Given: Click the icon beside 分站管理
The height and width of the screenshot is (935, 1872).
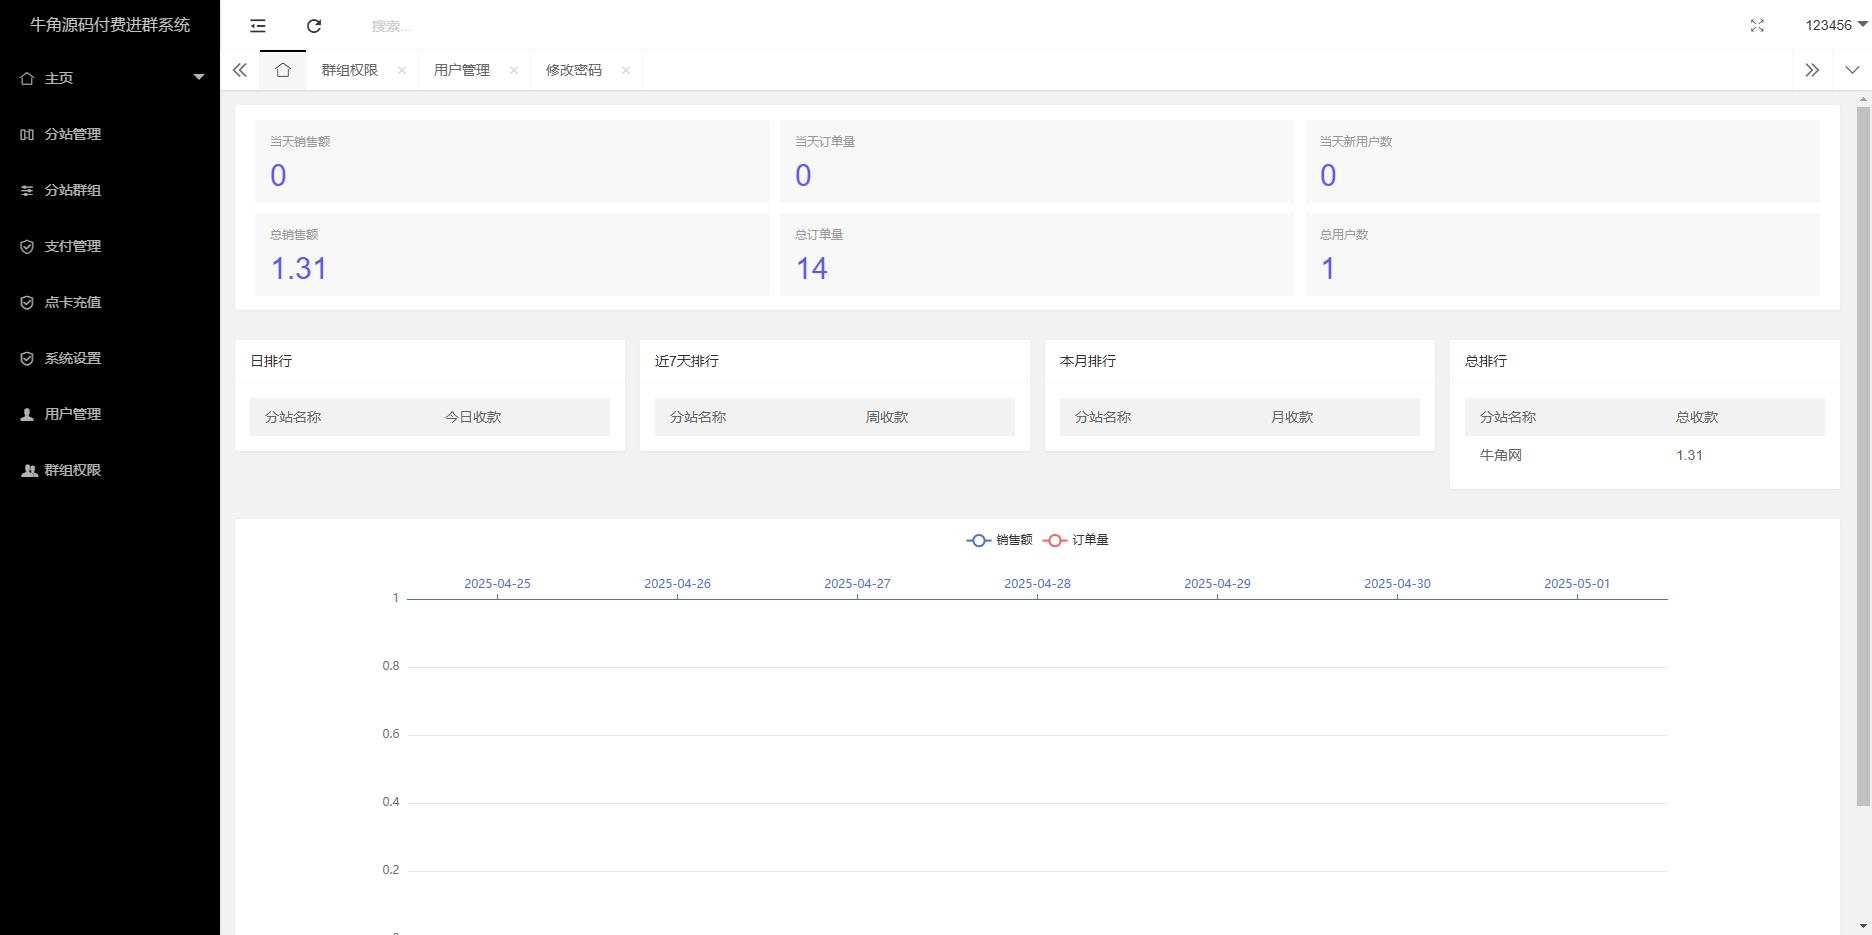Looking at the screenshot, I should tap(27, 134).
